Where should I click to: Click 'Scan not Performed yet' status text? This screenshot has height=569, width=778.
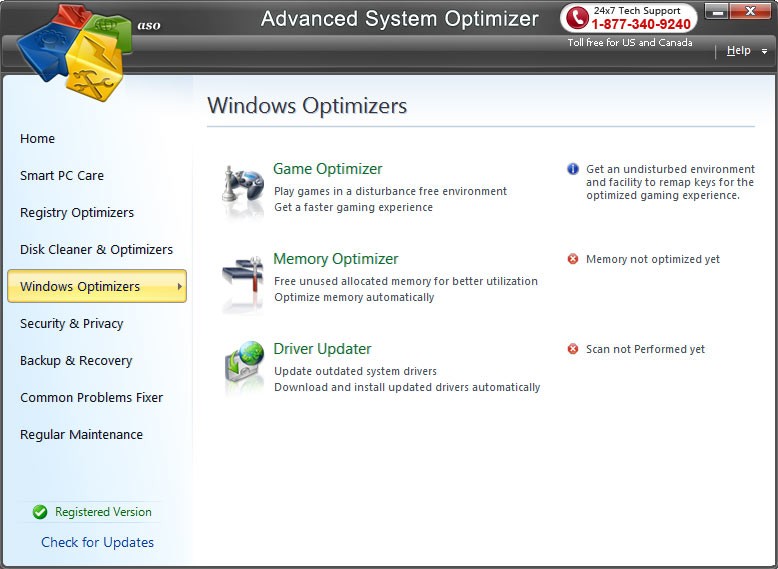645,349
